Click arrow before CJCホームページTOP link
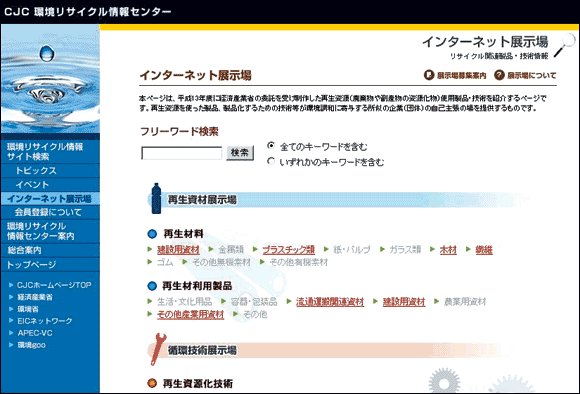The image size is (580, 394). point(11,285)
